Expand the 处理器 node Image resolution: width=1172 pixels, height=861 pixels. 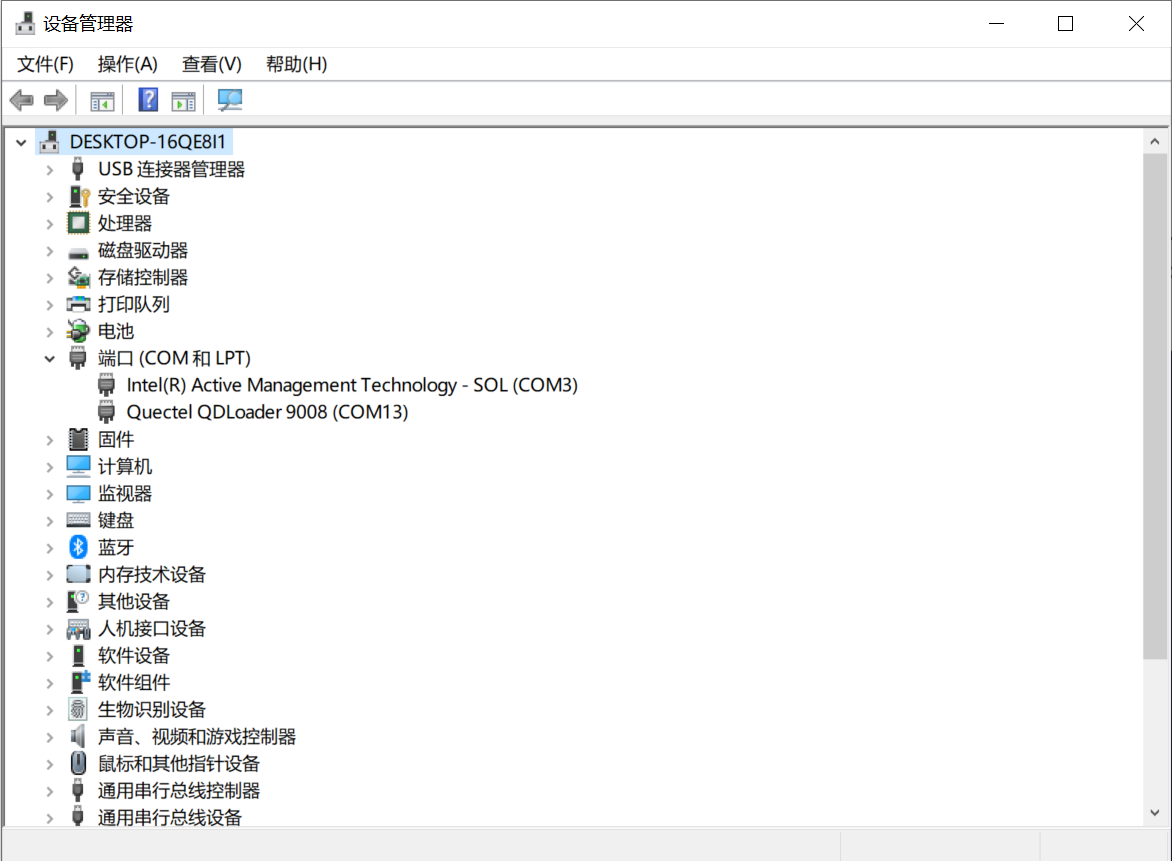(x=49, y=224)
